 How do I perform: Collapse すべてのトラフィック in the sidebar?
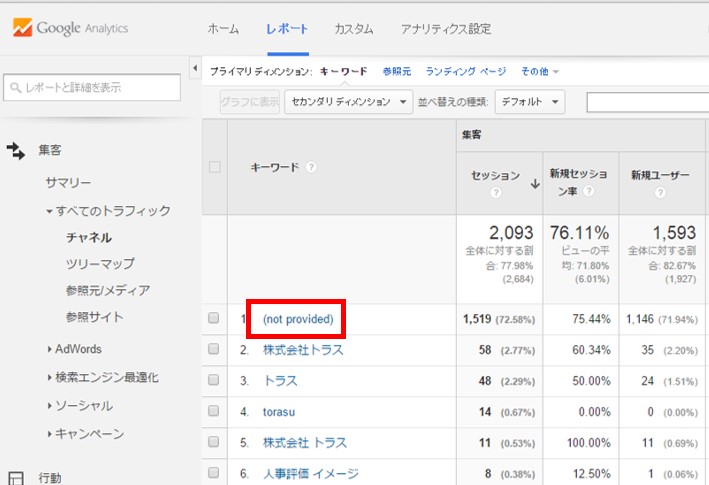point(49,211)
